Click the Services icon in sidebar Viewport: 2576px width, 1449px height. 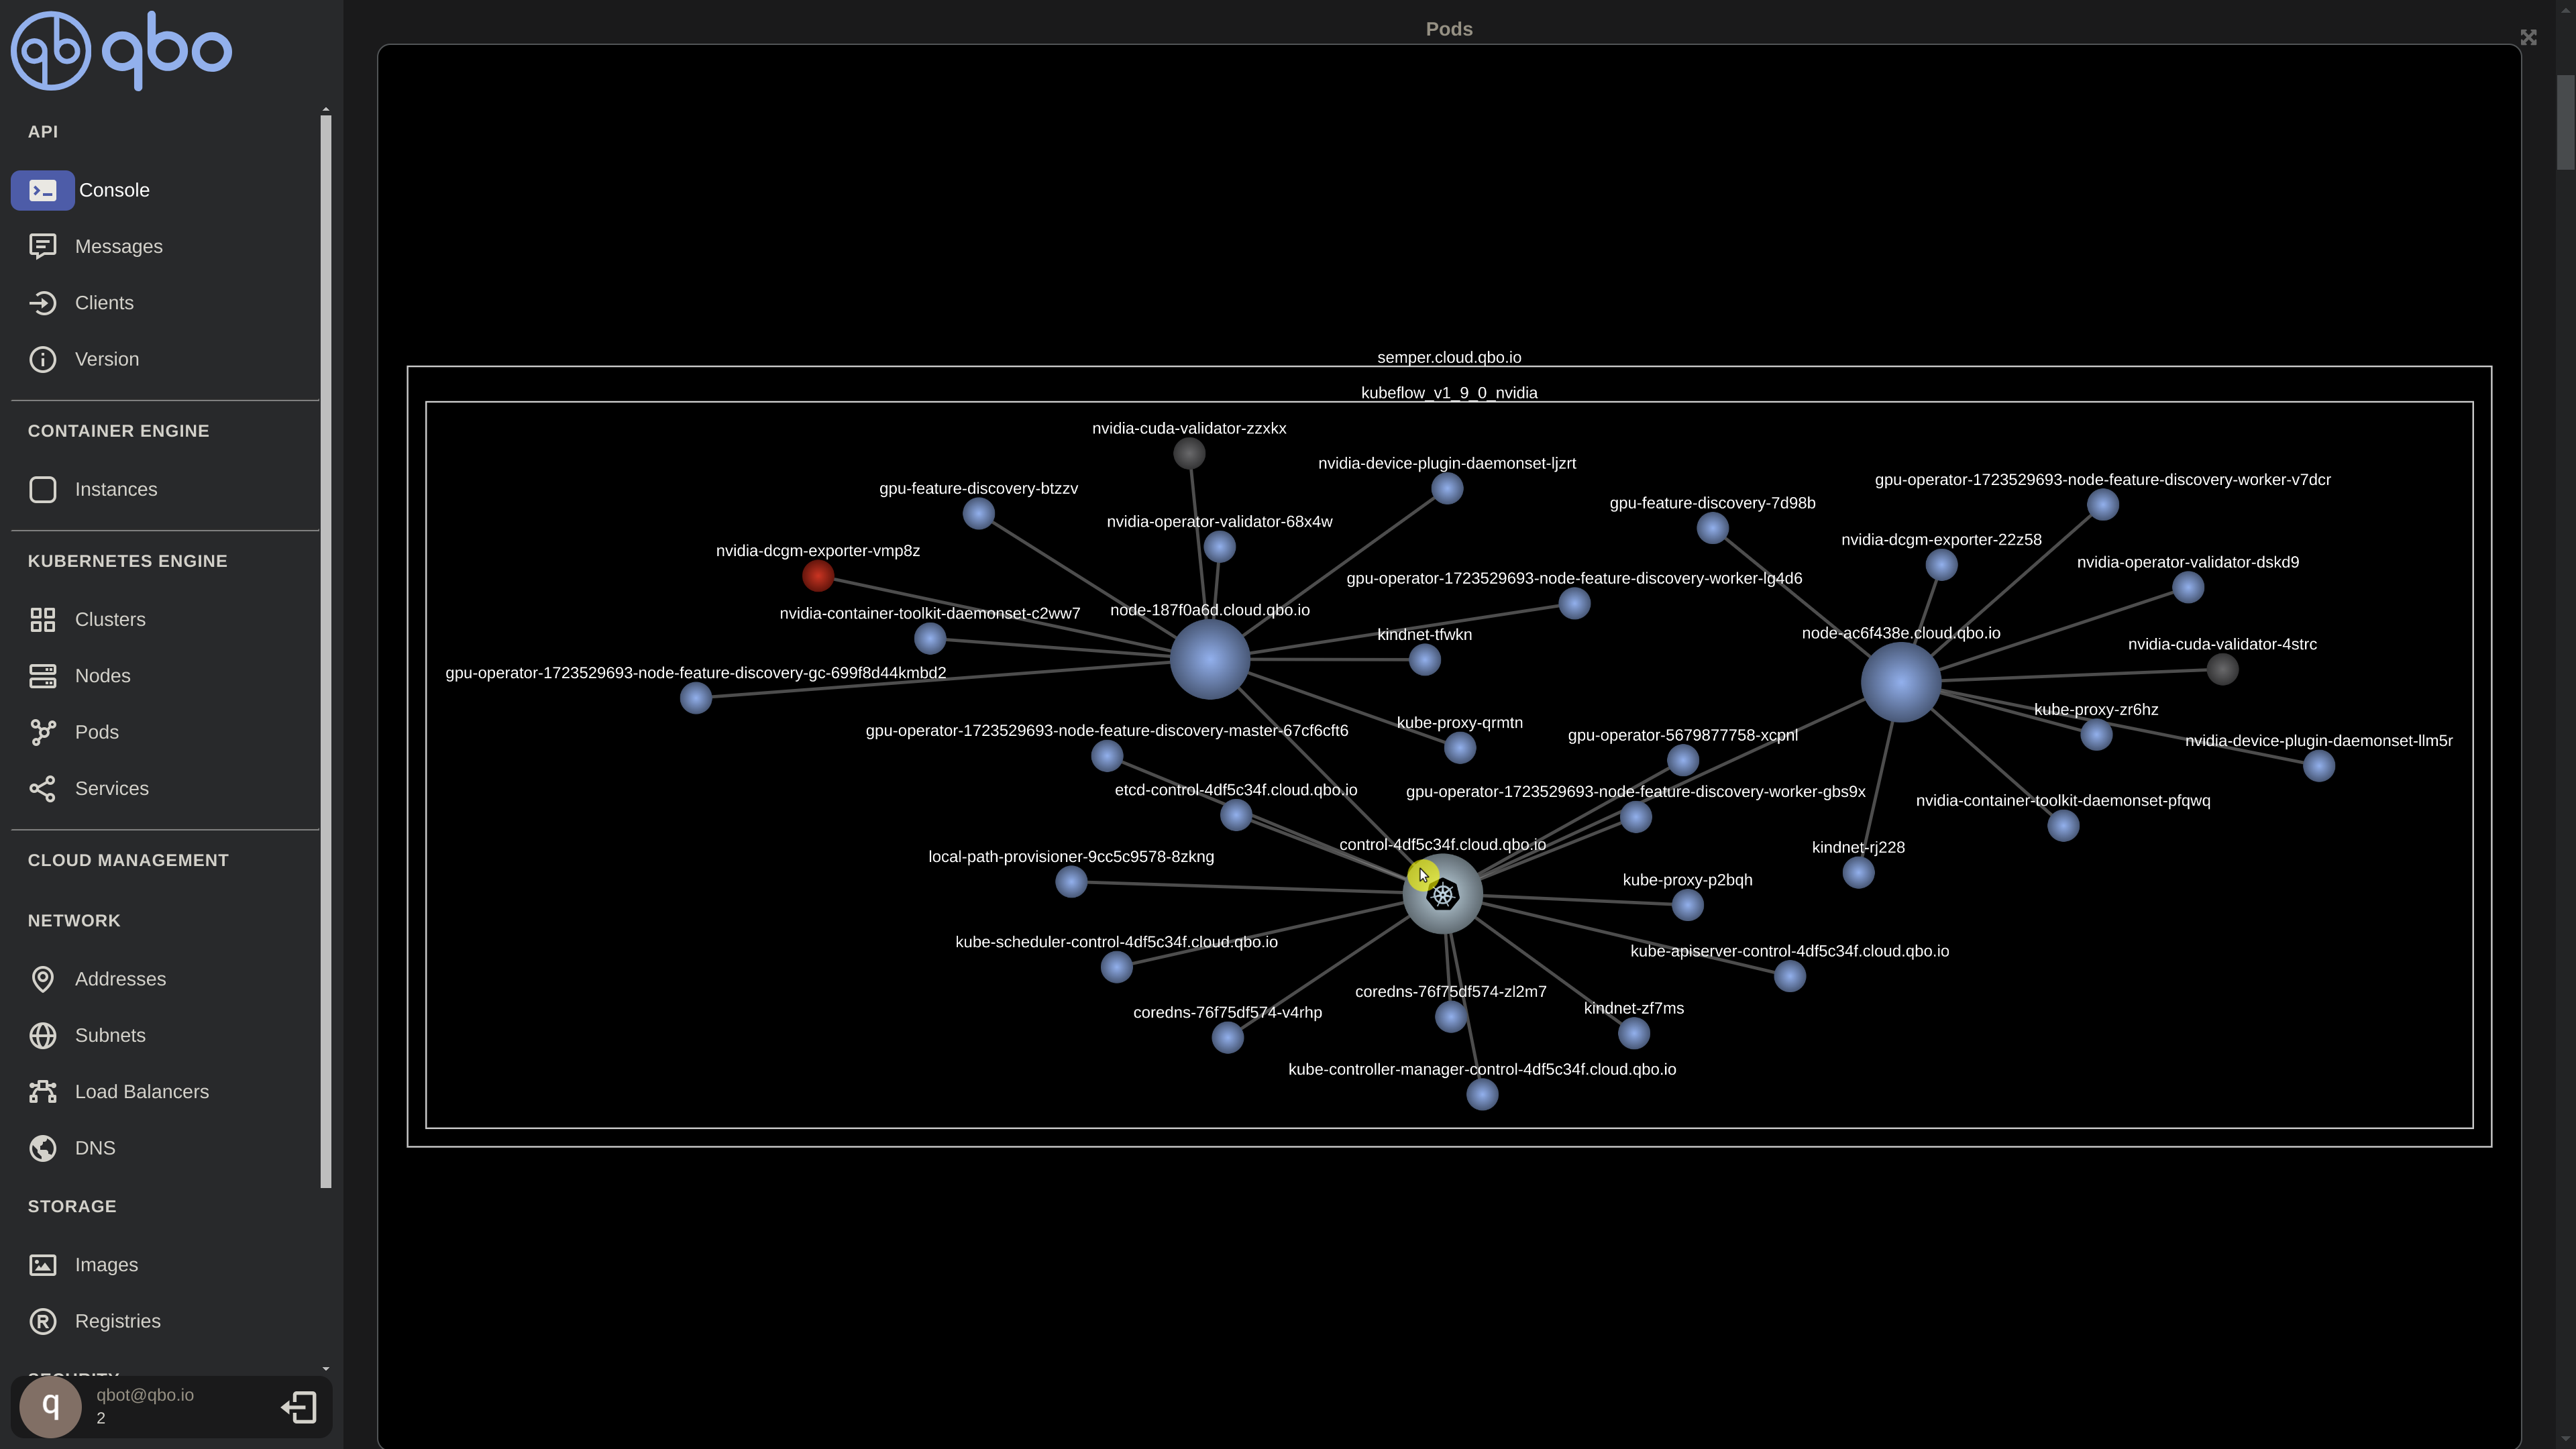(42, 788)
